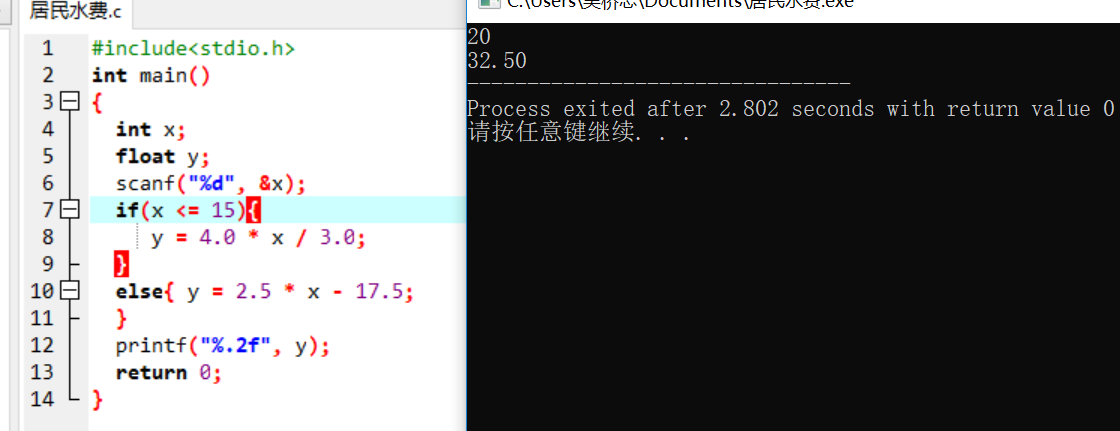Screen dimensions: 1120x431
Task: Click line number 14 in the gutter
Action: coord(42,399)
